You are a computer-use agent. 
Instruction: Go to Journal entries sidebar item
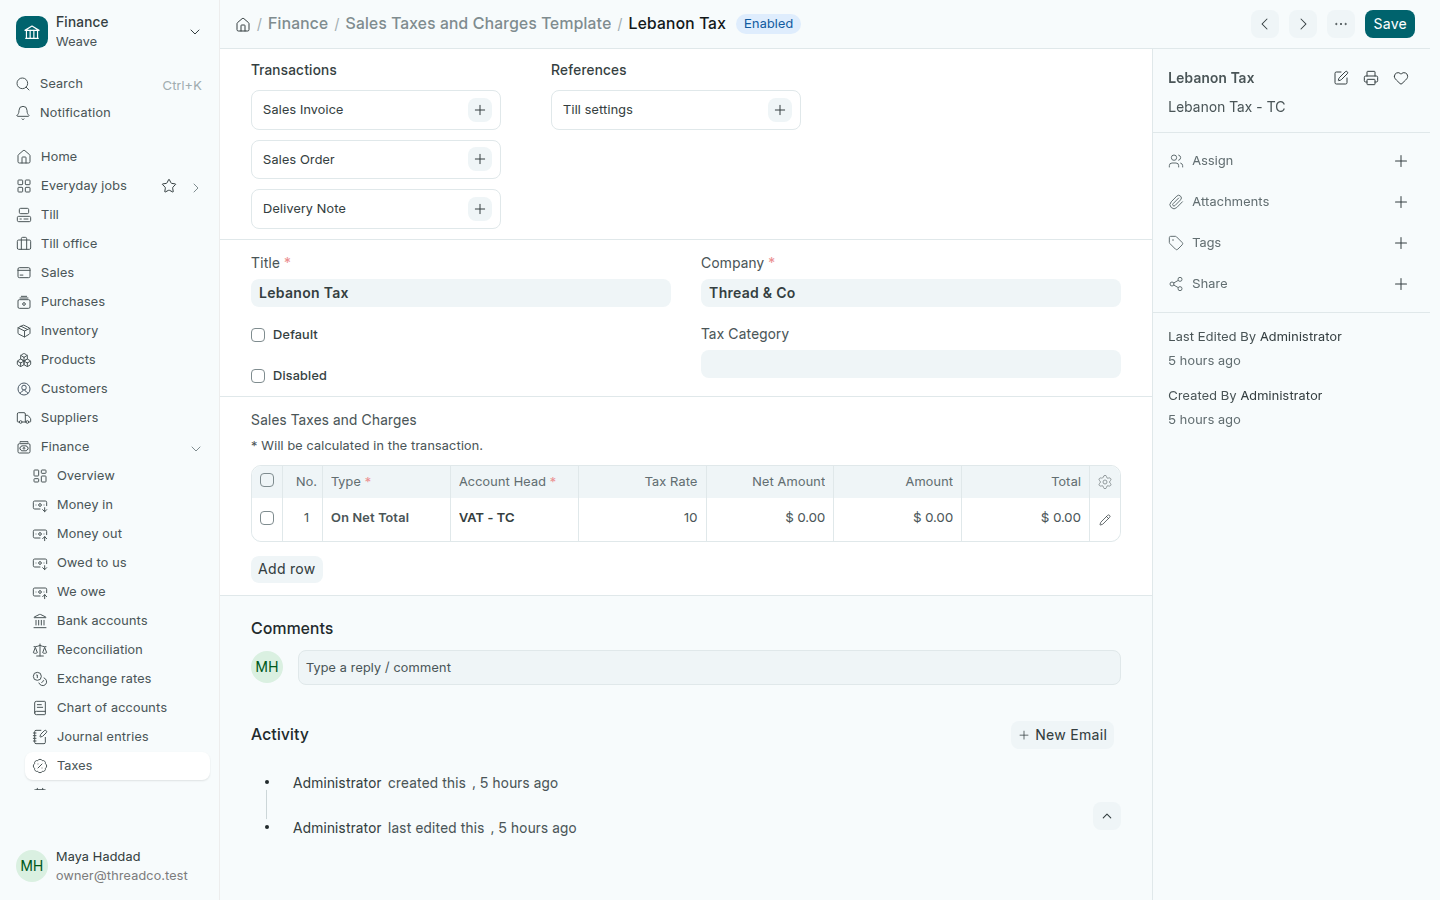coord(117,737)
